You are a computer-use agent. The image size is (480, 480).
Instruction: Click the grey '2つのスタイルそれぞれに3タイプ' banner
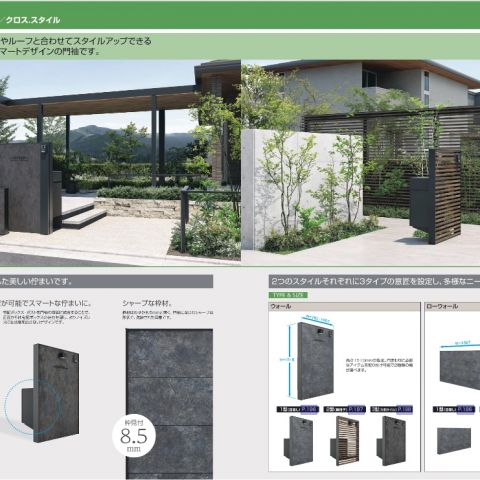pyautogui.click(x=374, y=282)
